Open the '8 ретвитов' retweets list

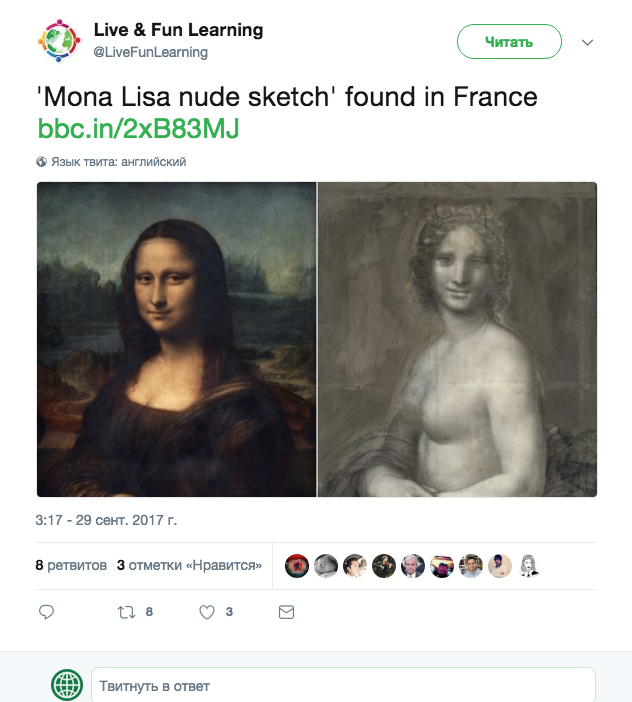tap(71, 565)
